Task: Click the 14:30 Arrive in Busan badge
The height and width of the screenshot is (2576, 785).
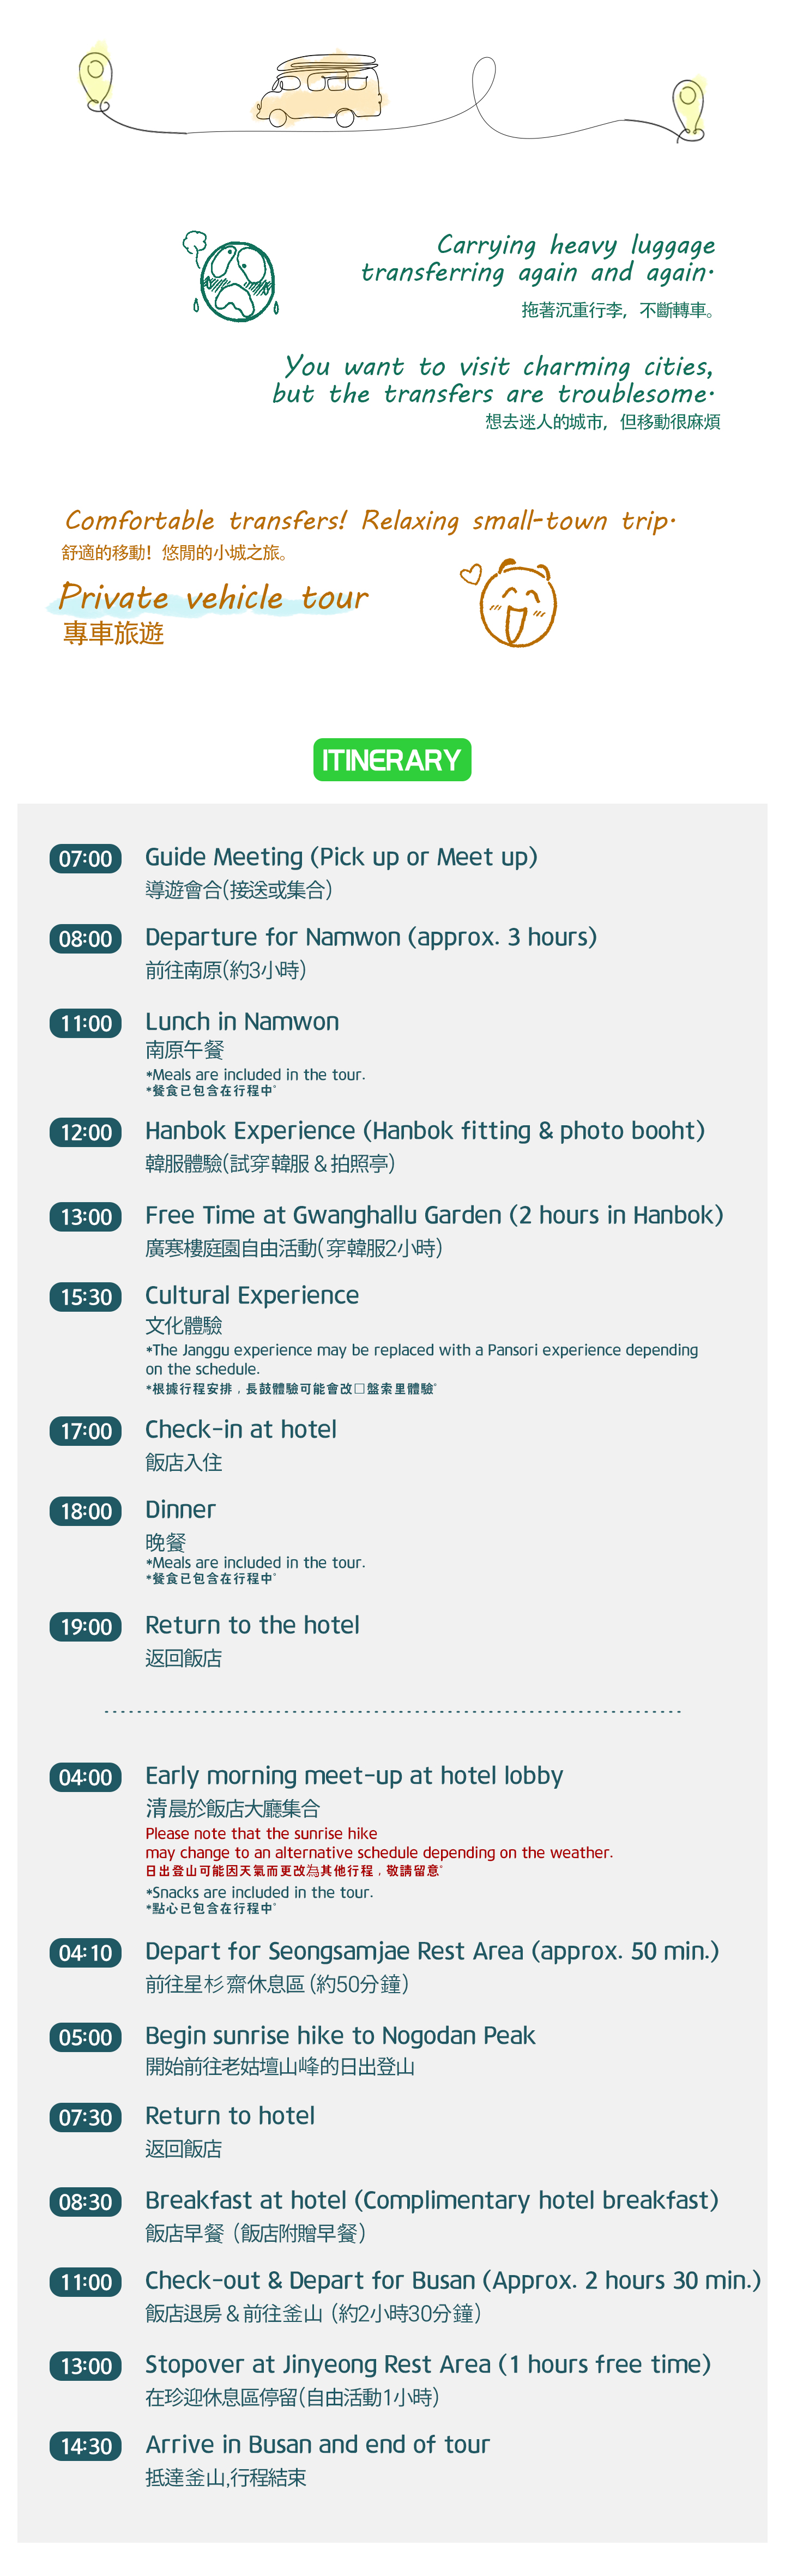Action: click(85, 2445)
